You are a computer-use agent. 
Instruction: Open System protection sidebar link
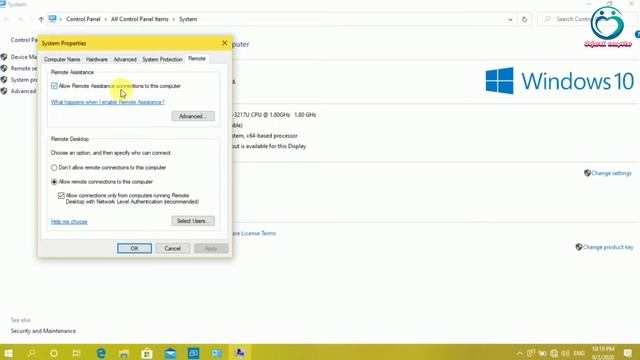click(24, 80)
